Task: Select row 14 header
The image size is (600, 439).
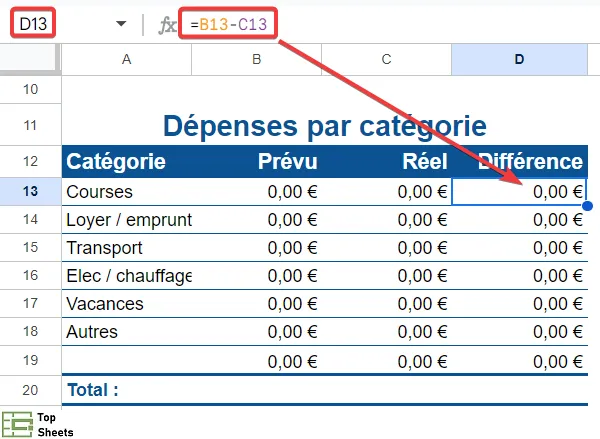Action: click(31, 219)
